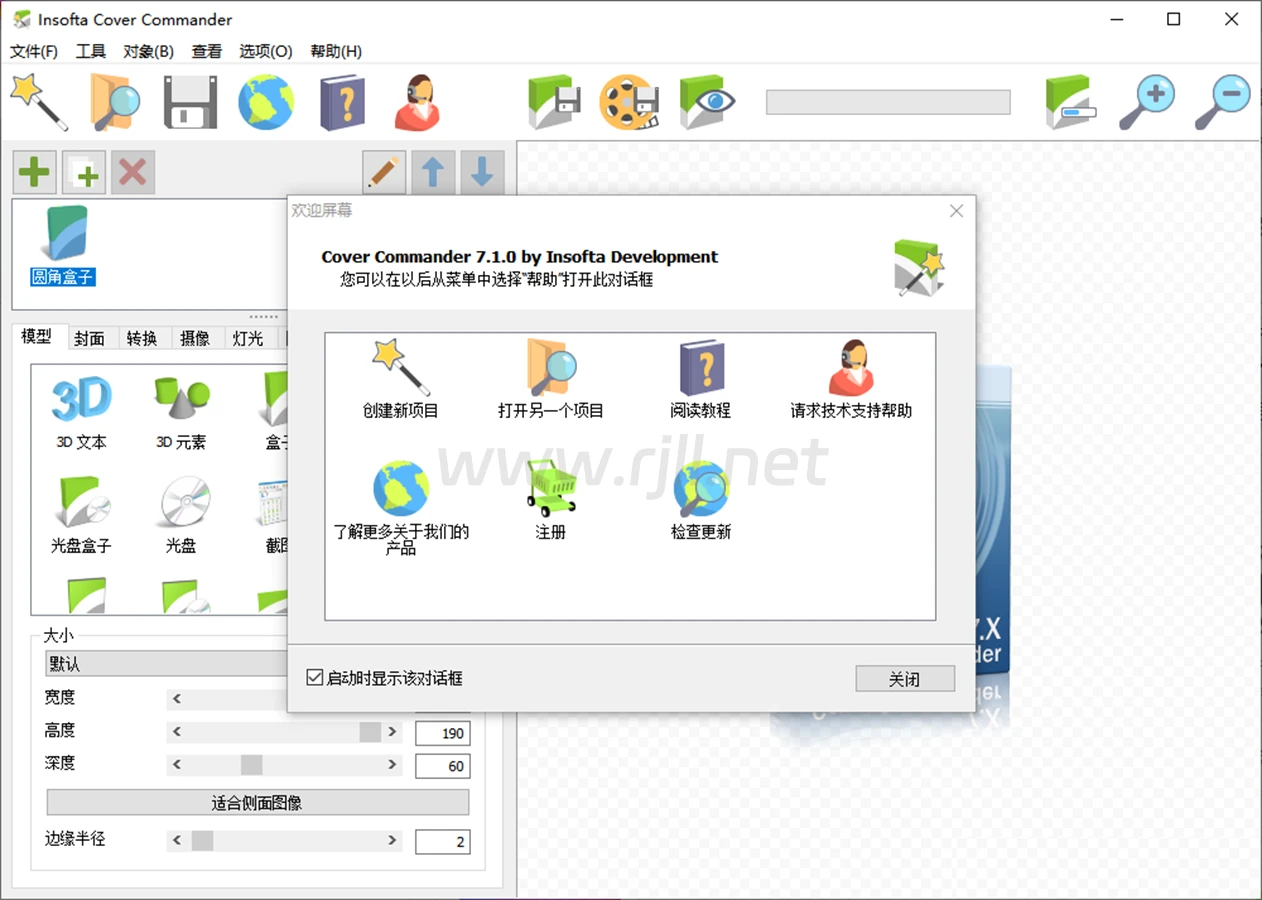Image resolution: width=1262 pixels, height=900 pixels.
Task: Click the 适合侧面图像 button
Action: (x=257, y=802)
